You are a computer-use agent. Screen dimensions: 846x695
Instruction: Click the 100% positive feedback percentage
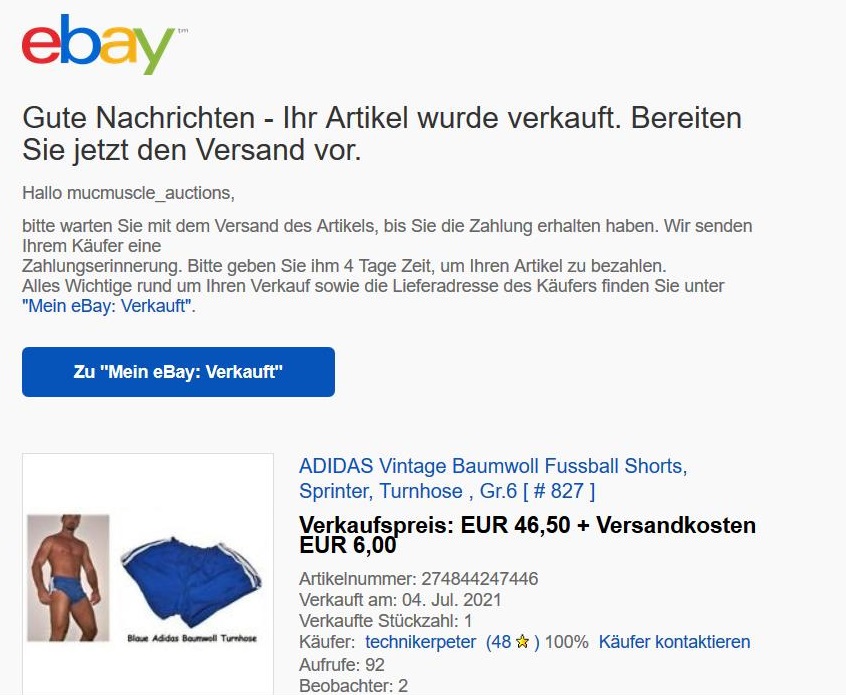567,642
